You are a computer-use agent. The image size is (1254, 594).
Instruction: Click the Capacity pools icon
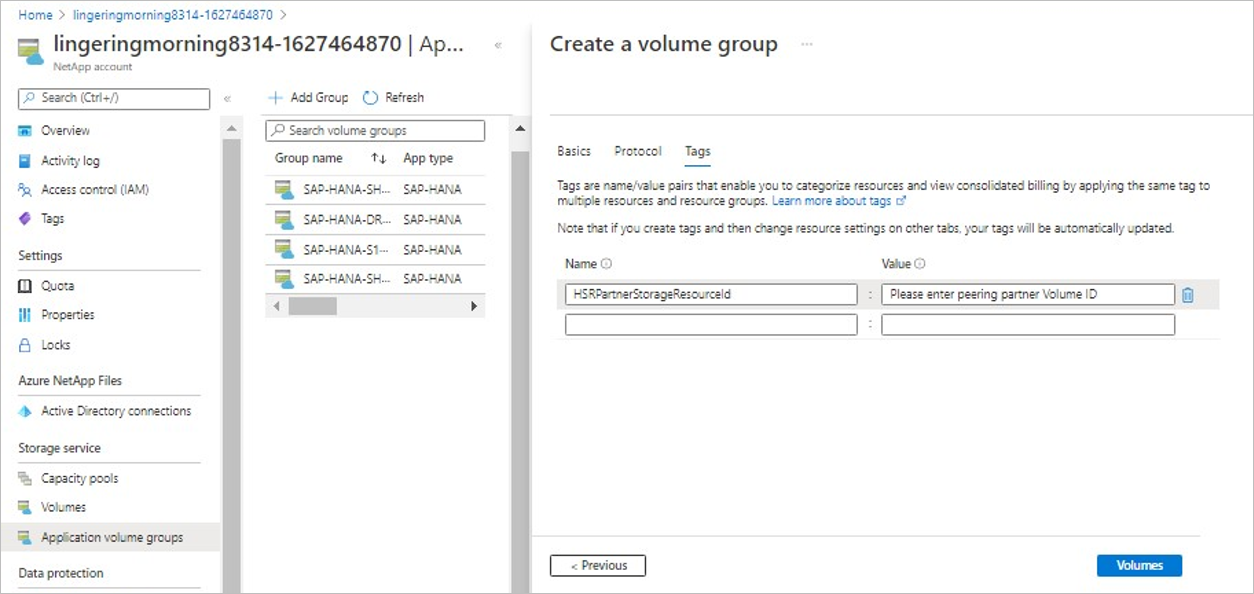[26, 479]
